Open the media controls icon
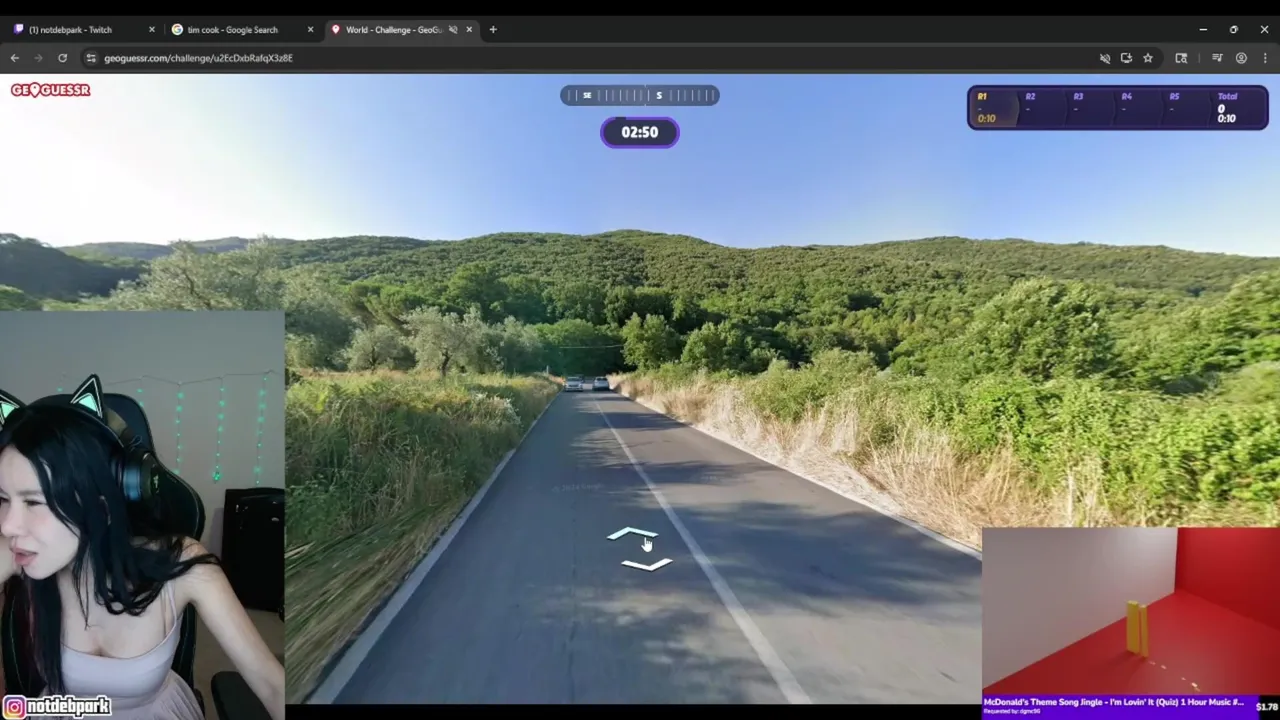Image resolution: width=1280 pixels, height=720 pixels. (x=1217, y=58)
